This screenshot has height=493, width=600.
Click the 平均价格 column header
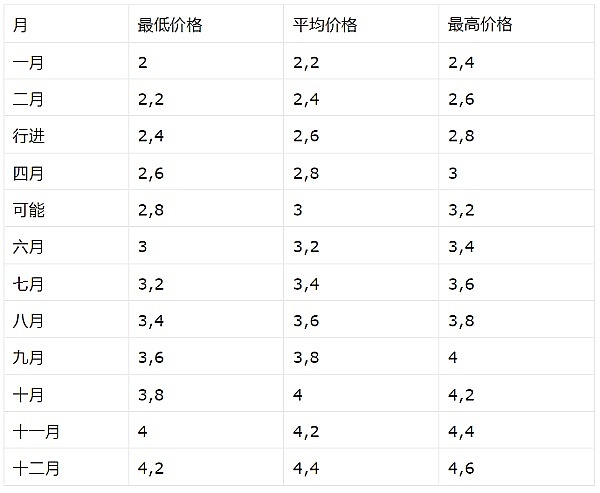pyautogui.click(x=325, y=25)
